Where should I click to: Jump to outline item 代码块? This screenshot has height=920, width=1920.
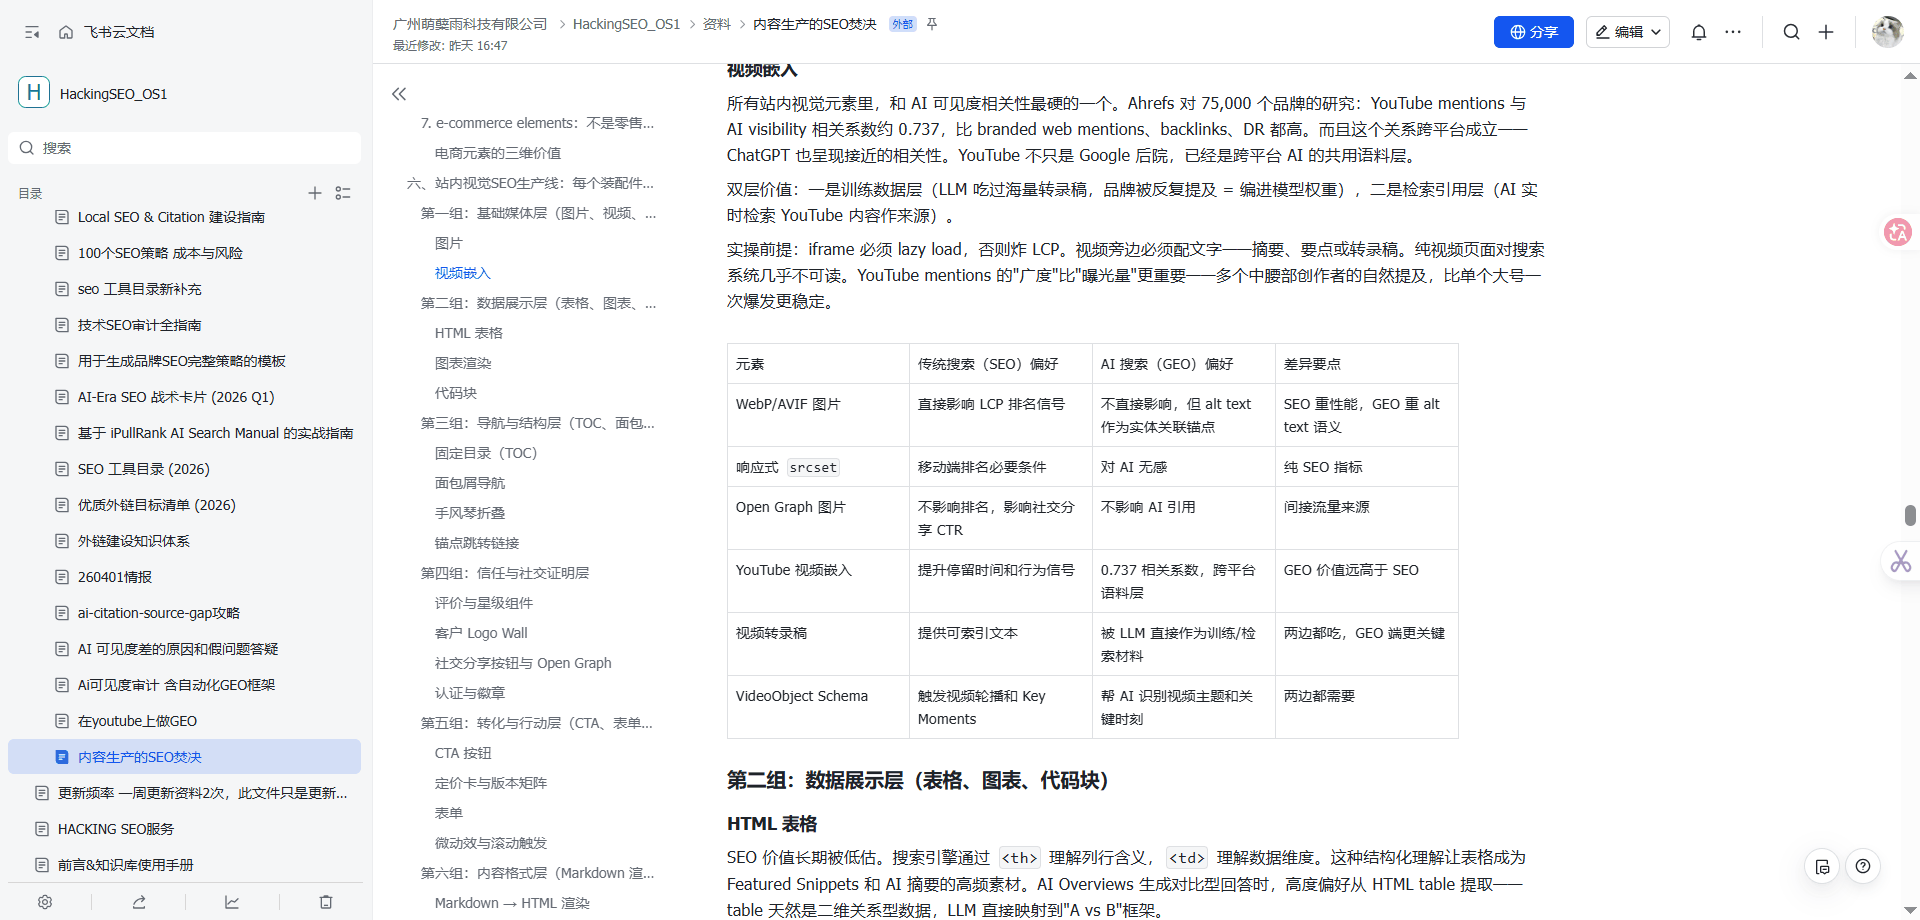click(455, 393)
